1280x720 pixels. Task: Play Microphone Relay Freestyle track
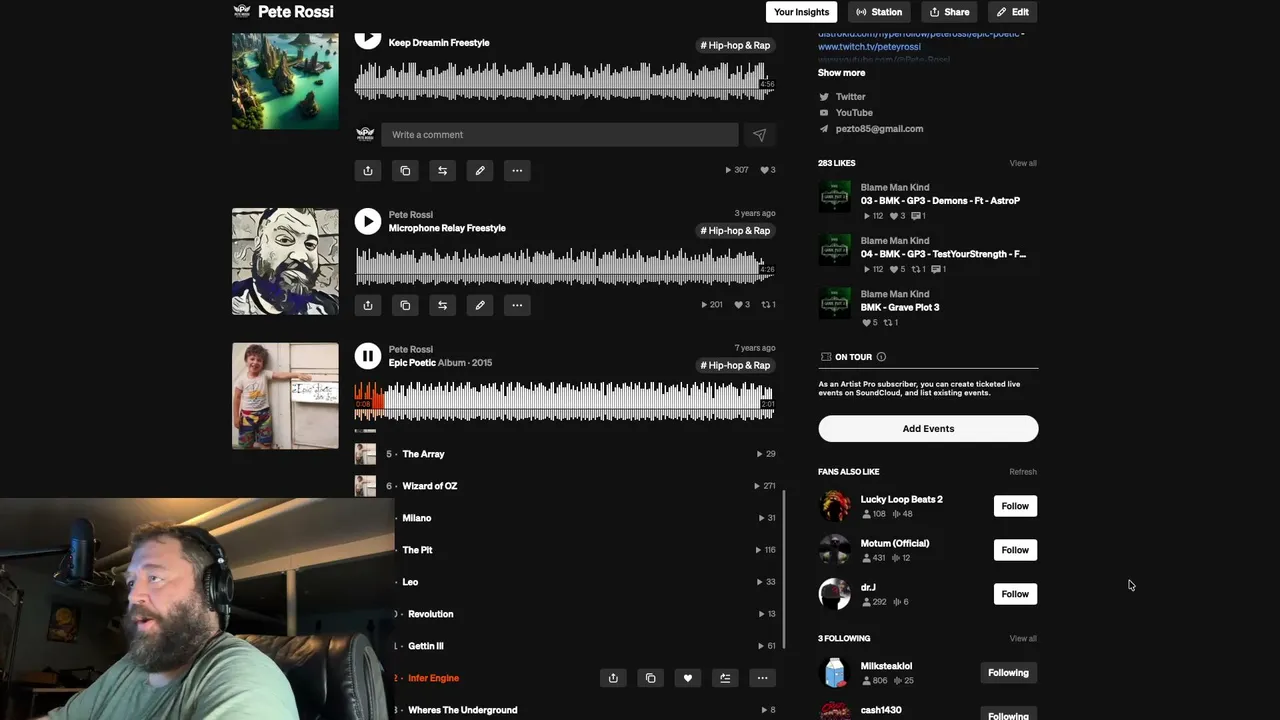click(368, 221)
